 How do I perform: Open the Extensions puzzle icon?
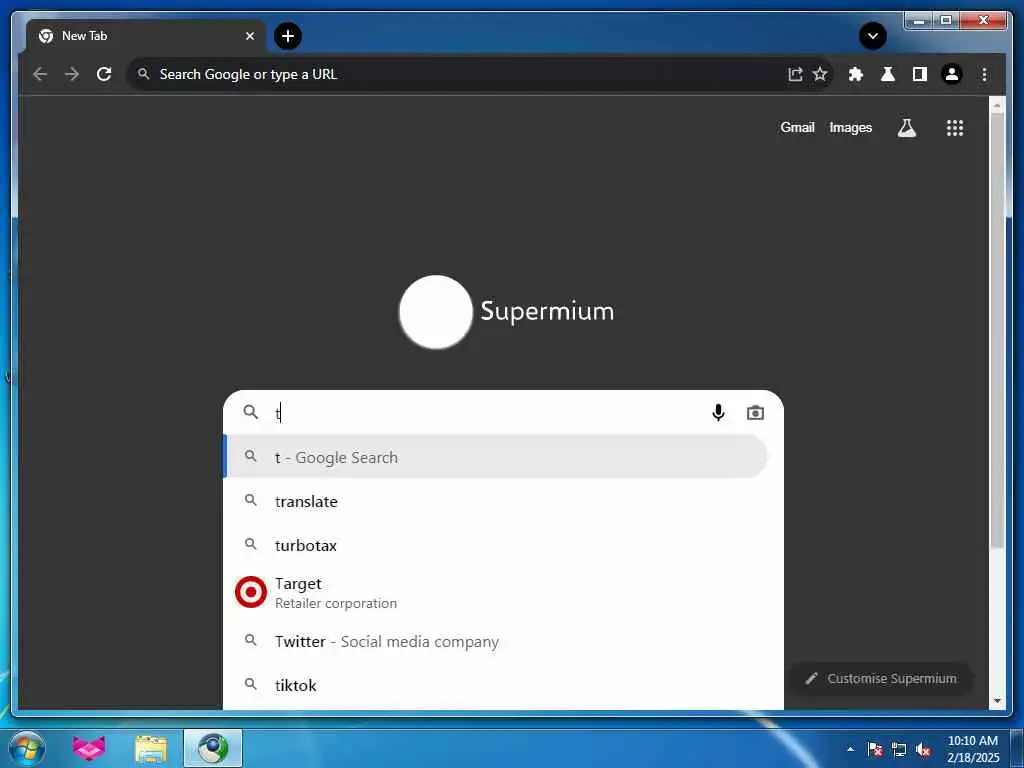(x=856, y=74)
